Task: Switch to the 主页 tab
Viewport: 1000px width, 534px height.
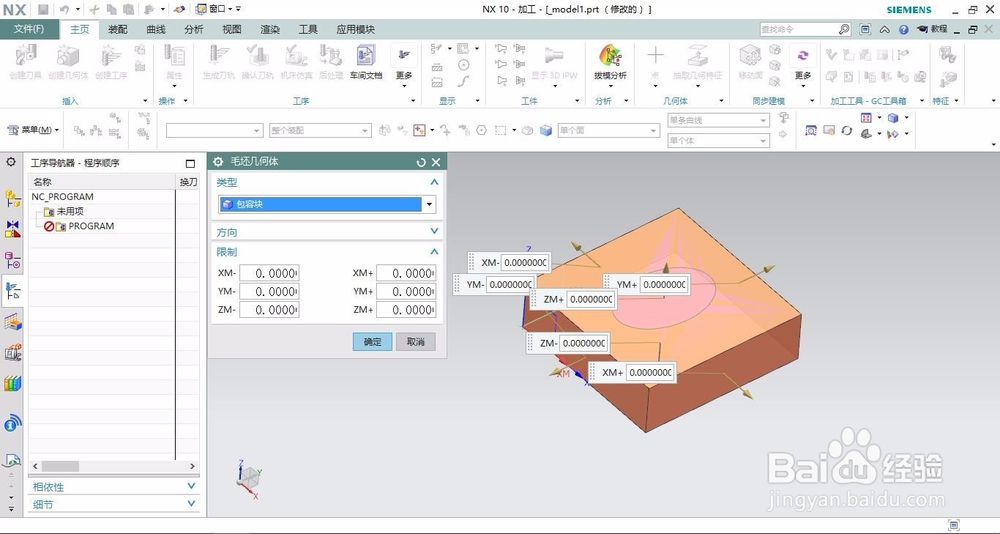Action: [80, 29]
